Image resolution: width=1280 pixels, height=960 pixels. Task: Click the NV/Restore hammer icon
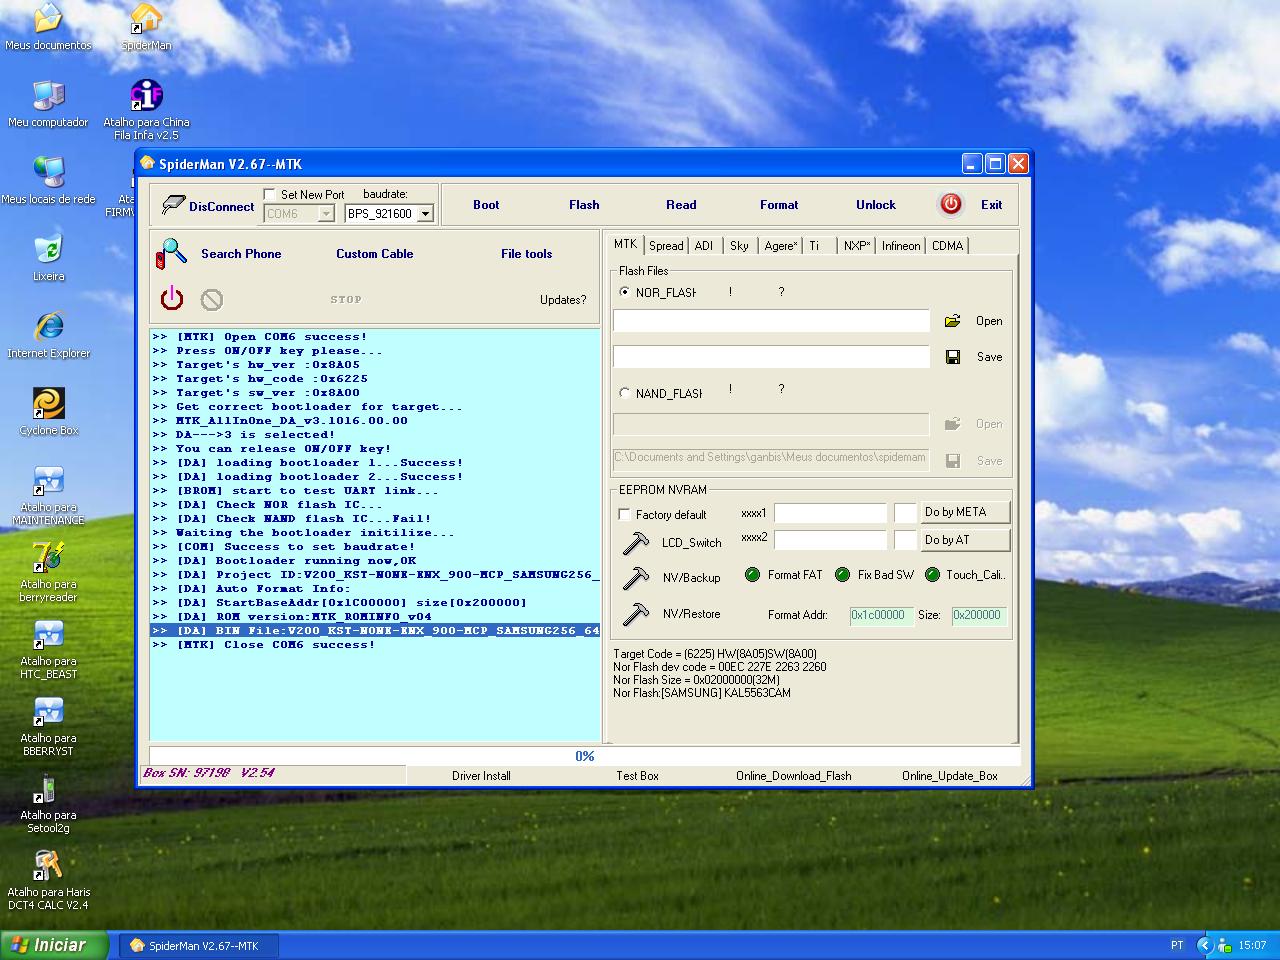(x=635, y=613)
